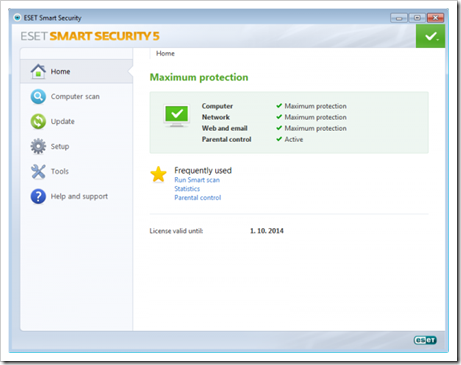The height and width of the screenshot is (365, 461).
Task: Click the Home breadcrumb text
Action: coord(165,53)
